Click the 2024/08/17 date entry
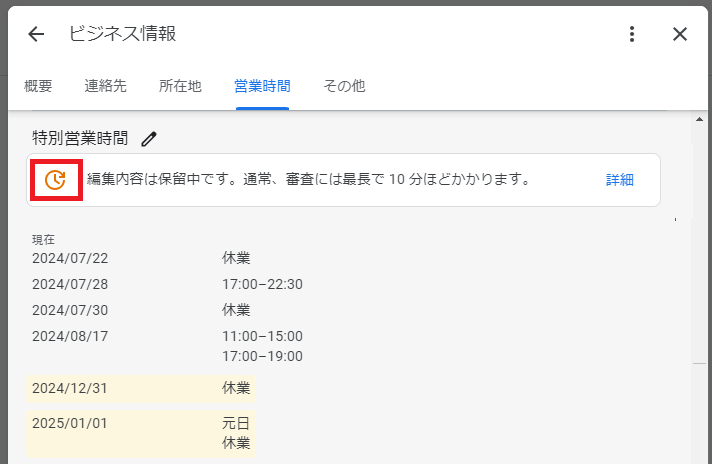The width and height of the screenshot is (712, 464). (70, 336)
